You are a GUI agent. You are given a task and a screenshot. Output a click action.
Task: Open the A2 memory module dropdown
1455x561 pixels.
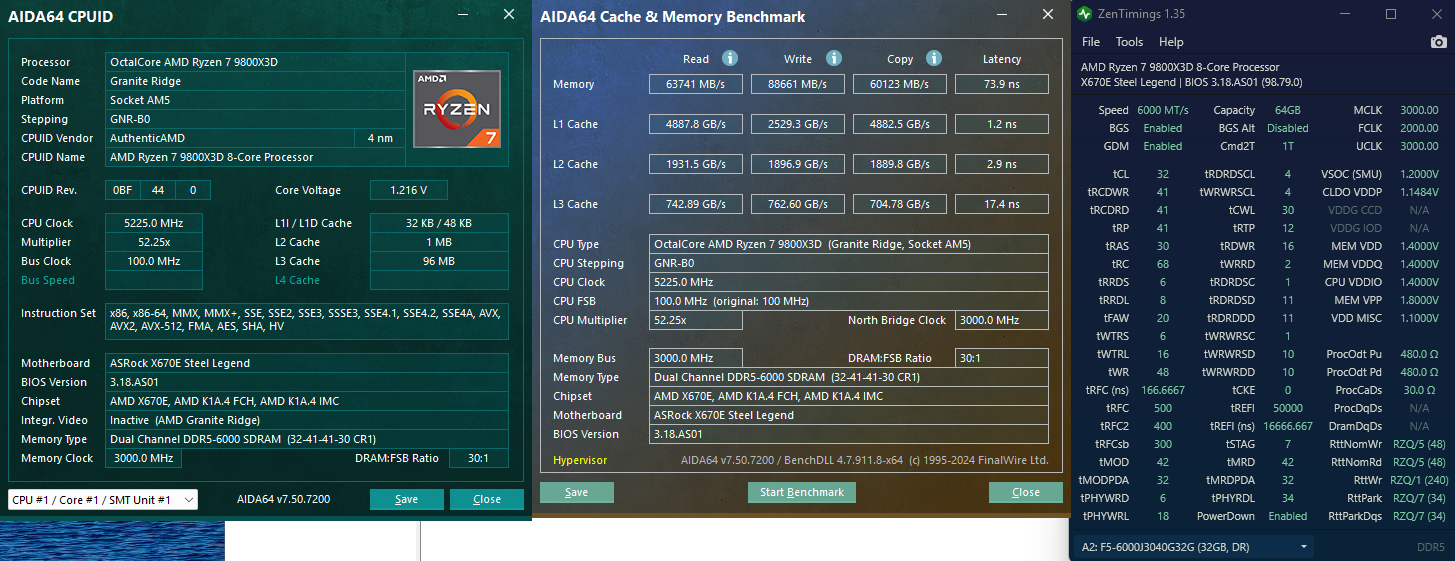[x=1194, y=547]
